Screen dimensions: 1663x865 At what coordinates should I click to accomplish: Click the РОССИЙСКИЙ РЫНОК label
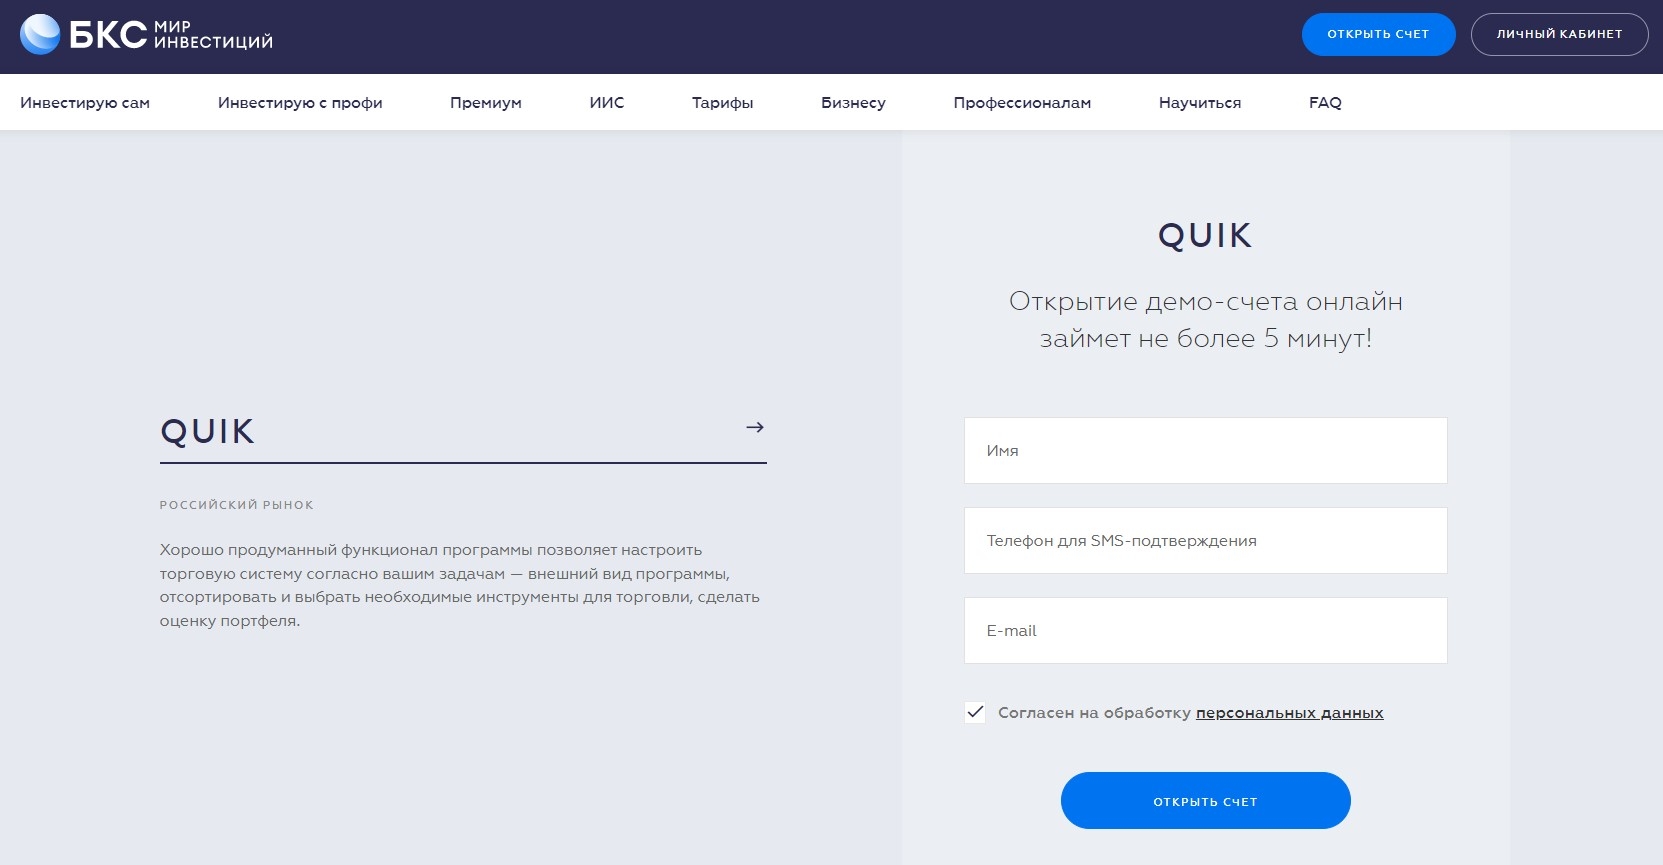(237, 505)
